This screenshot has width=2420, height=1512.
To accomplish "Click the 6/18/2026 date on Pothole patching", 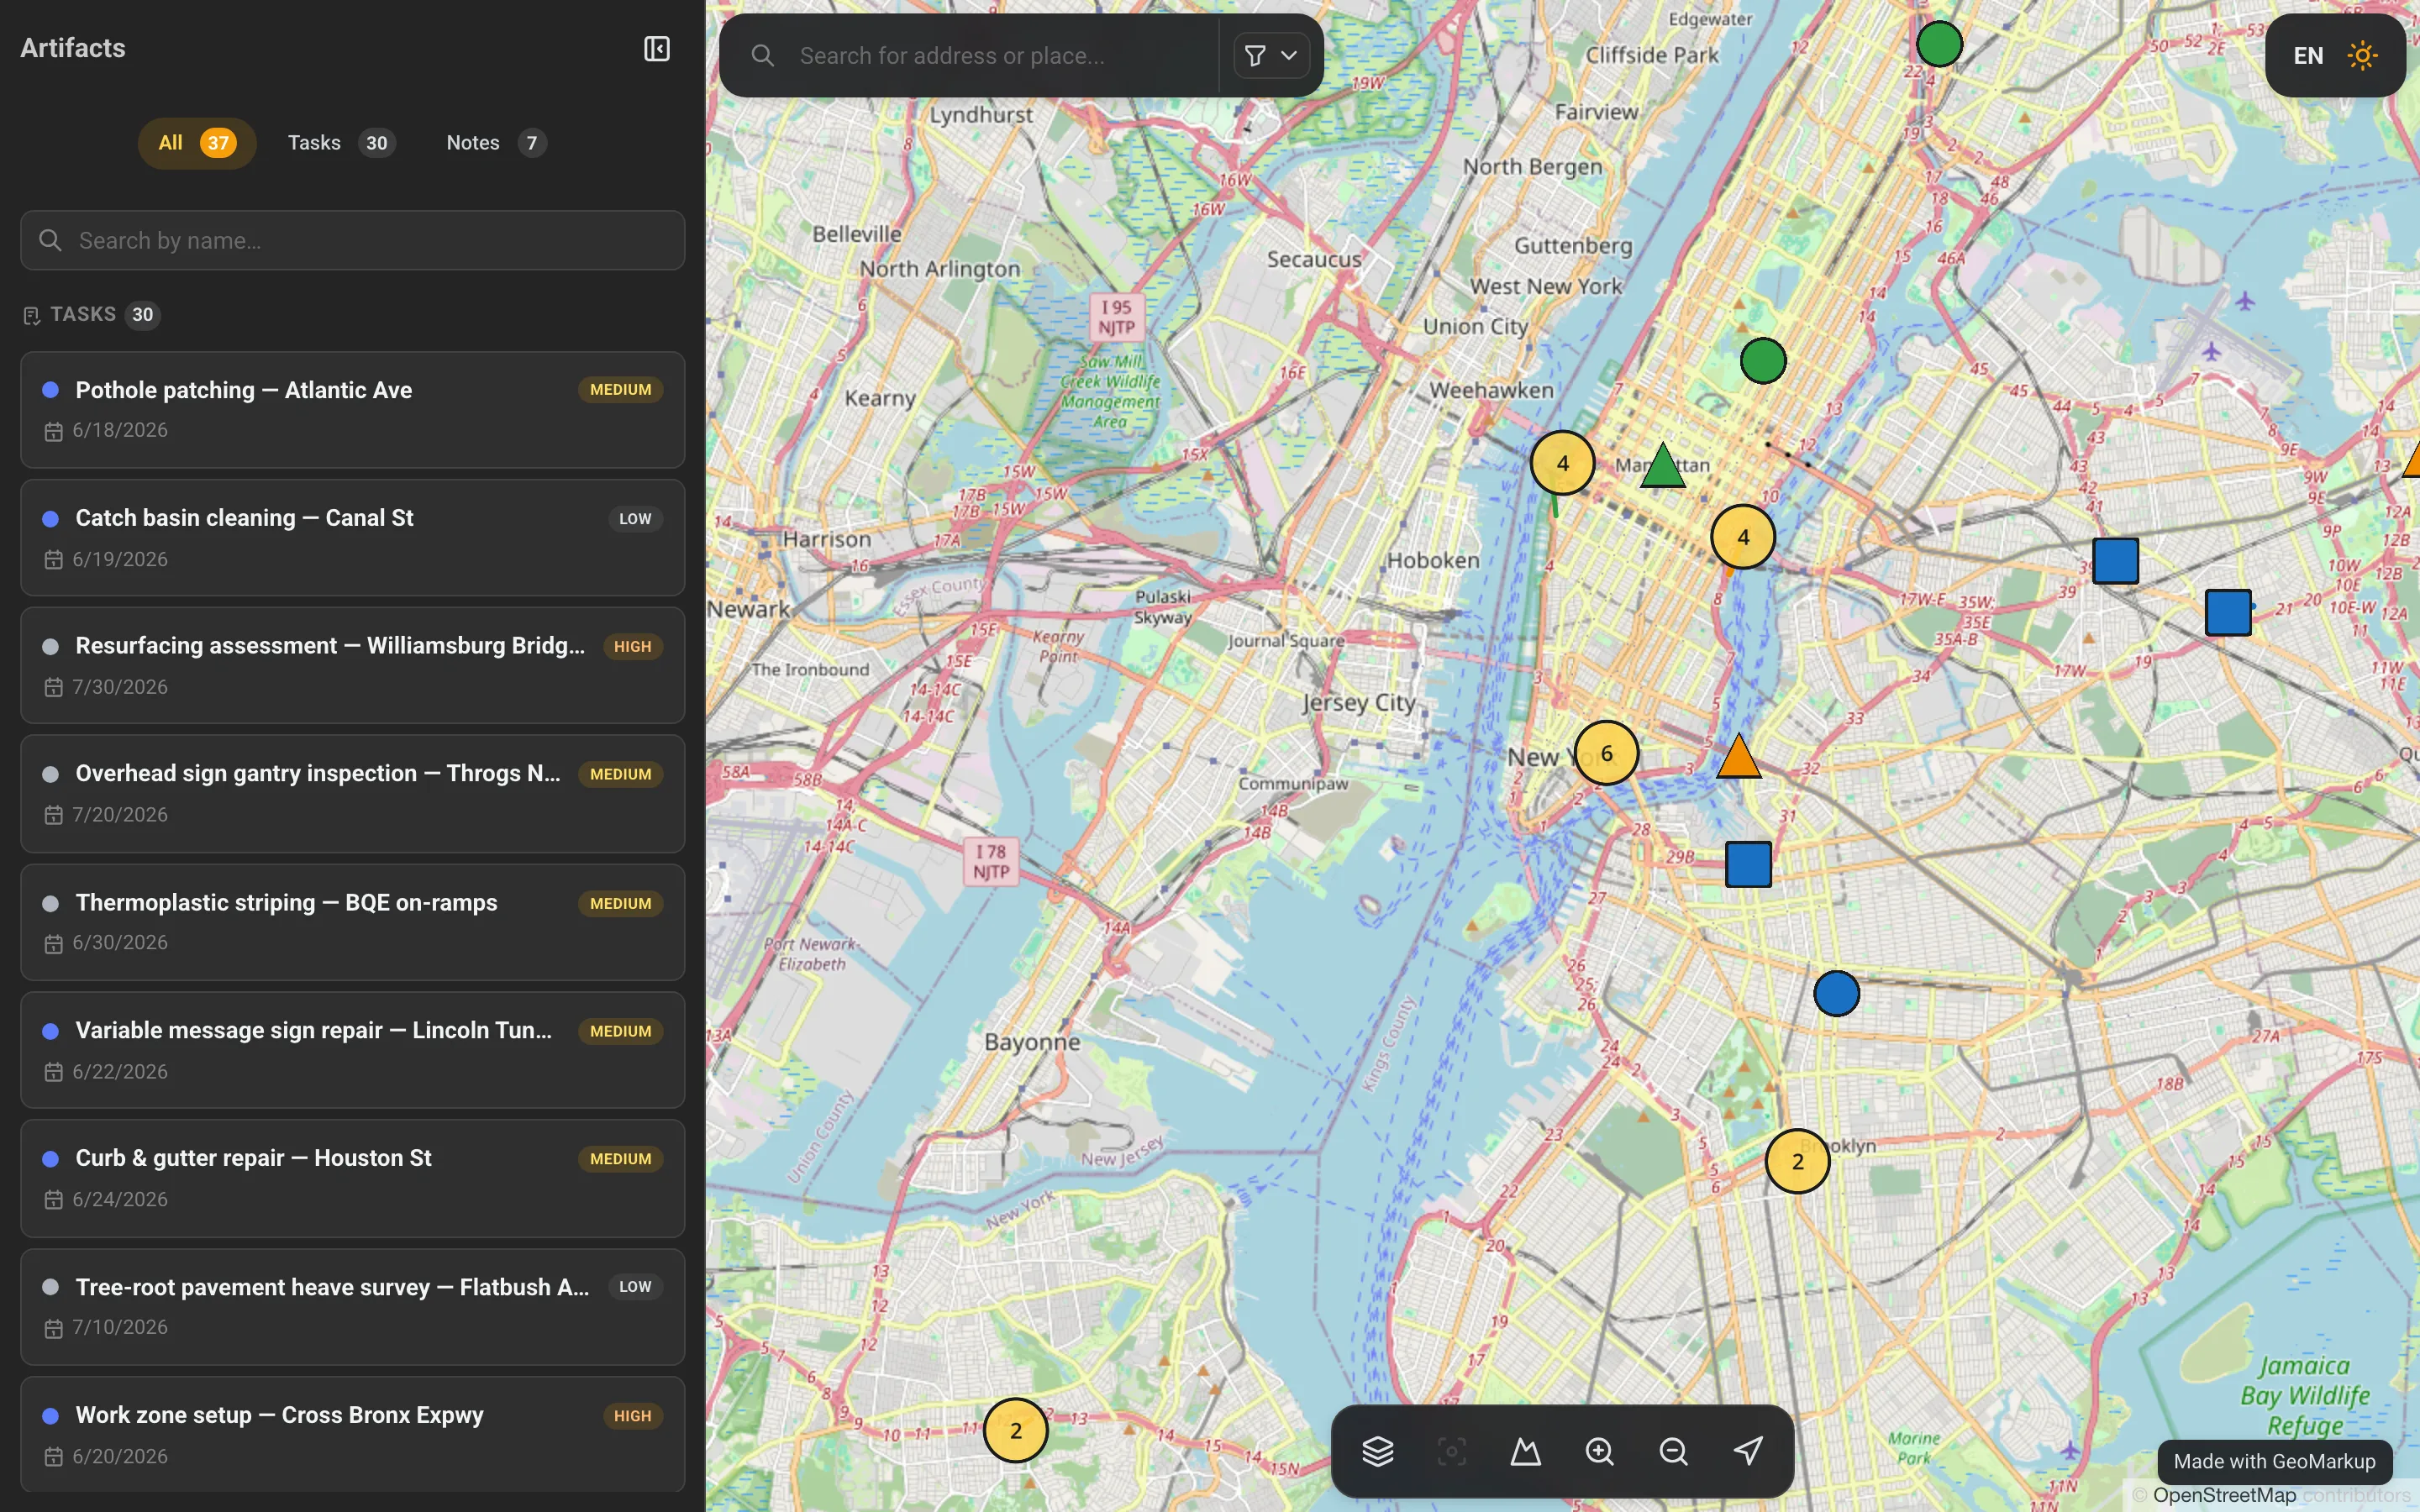I will [120, 430].
